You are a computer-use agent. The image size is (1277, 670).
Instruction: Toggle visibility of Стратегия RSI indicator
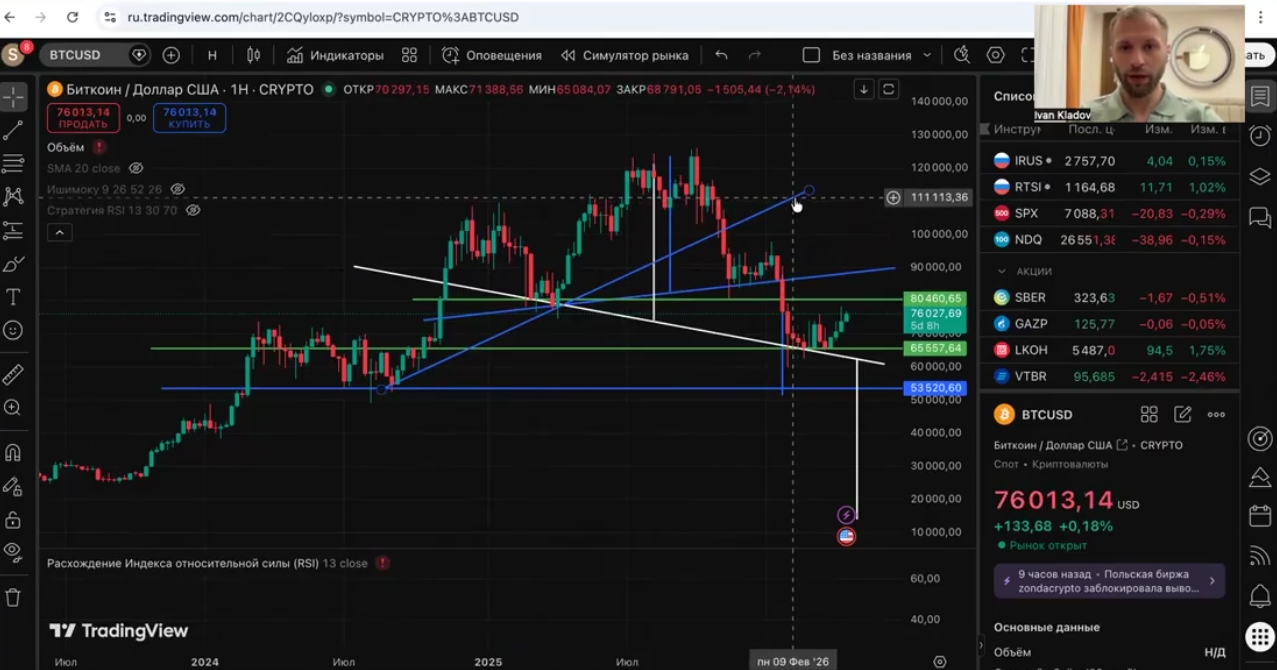(193, 210)
